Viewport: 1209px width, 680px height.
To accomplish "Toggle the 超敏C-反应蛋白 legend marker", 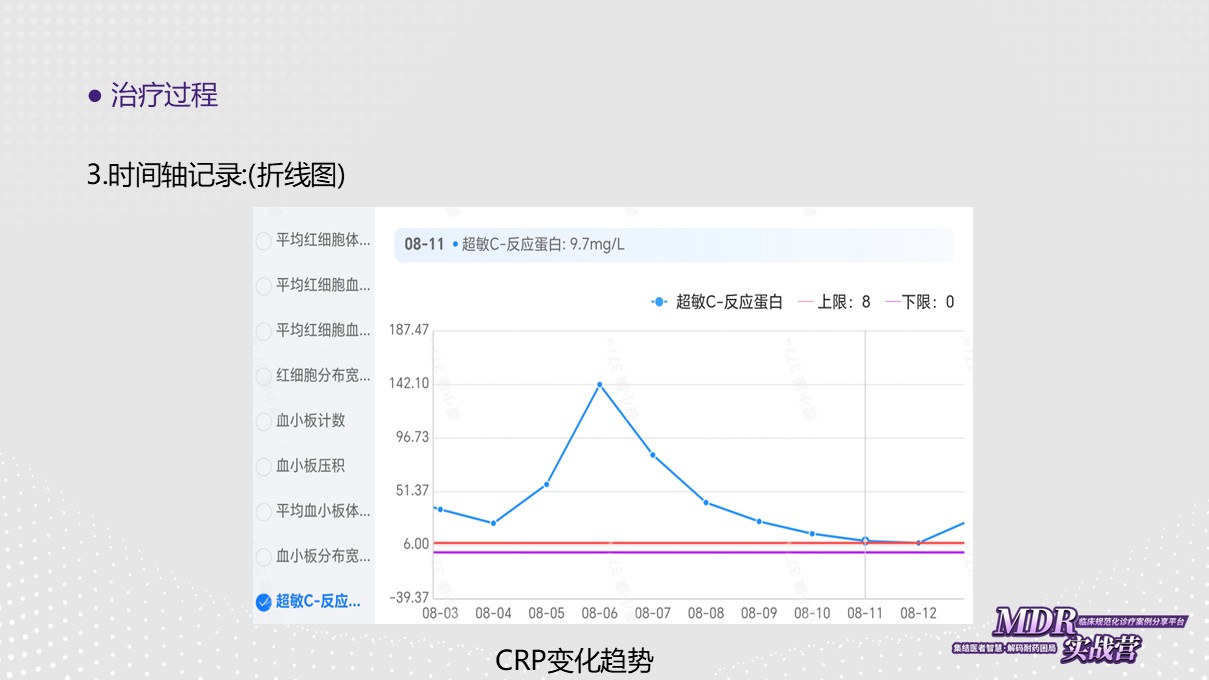I will (659, 302).
